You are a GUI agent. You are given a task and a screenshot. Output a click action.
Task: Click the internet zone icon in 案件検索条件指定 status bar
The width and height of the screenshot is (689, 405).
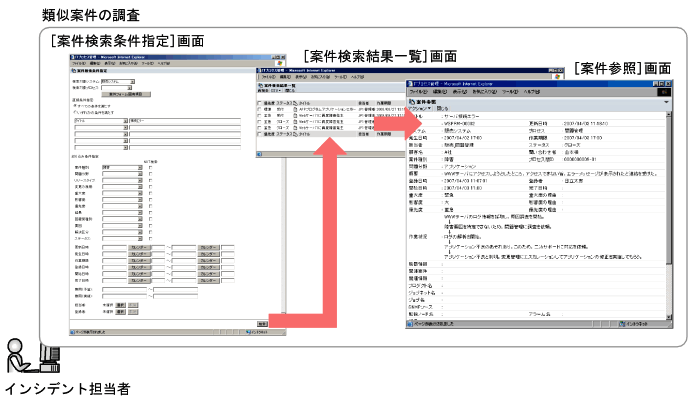click(249, 332)
